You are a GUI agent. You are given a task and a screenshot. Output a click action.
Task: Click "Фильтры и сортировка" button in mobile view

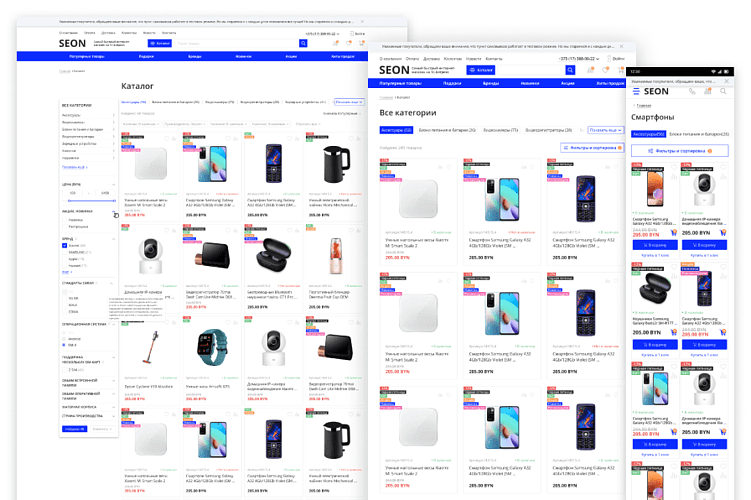[679, 151]
